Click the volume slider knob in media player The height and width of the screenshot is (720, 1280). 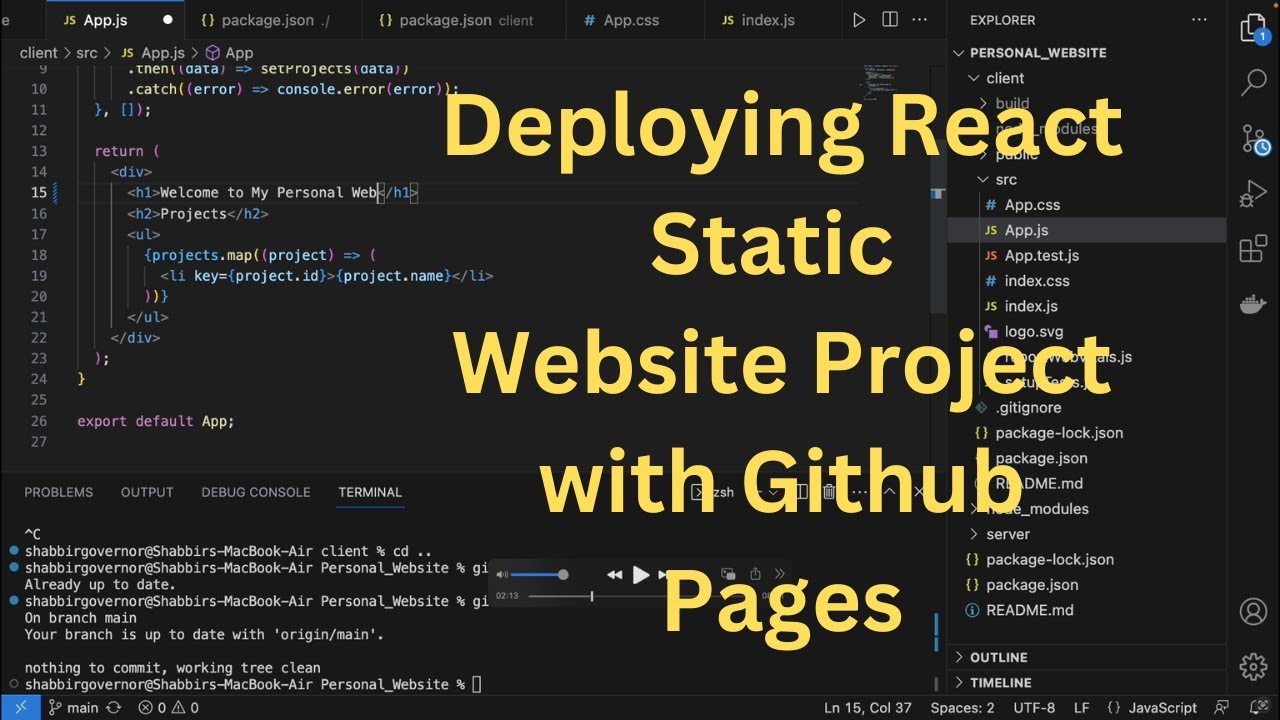(563, 574)
